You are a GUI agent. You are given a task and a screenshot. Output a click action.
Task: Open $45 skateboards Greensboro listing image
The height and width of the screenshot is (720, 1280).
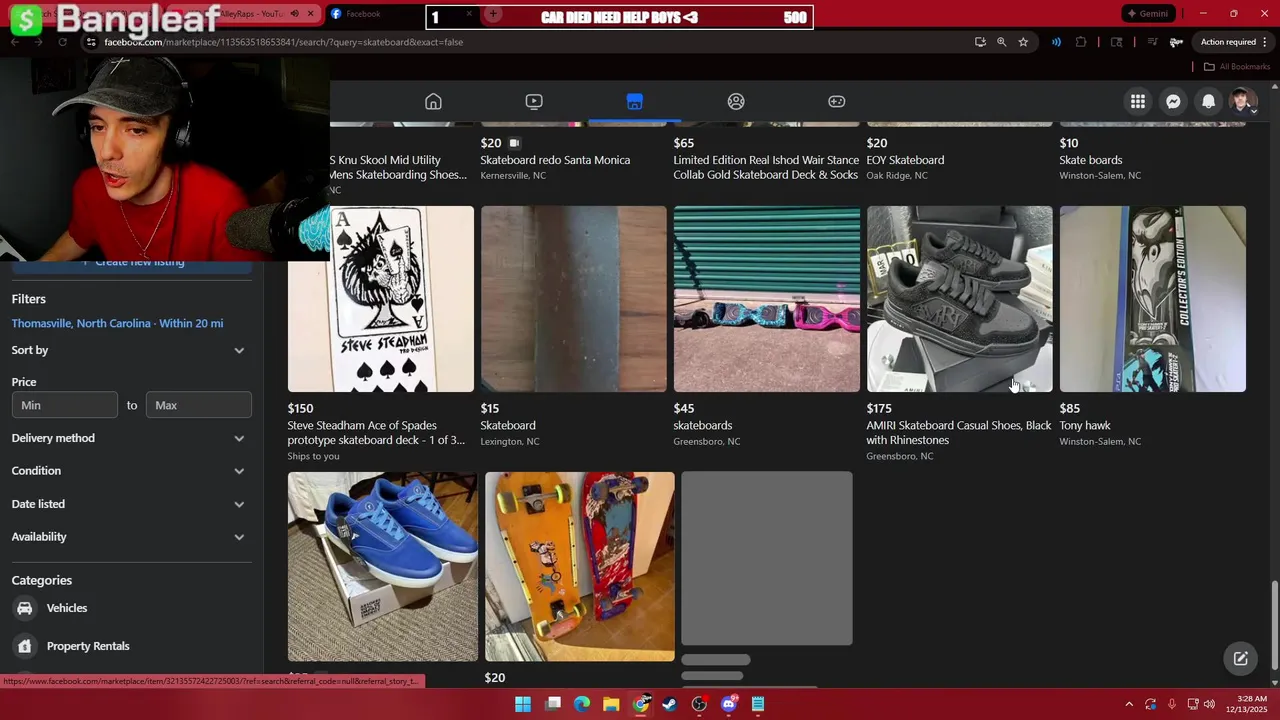(x=767, y=299)
